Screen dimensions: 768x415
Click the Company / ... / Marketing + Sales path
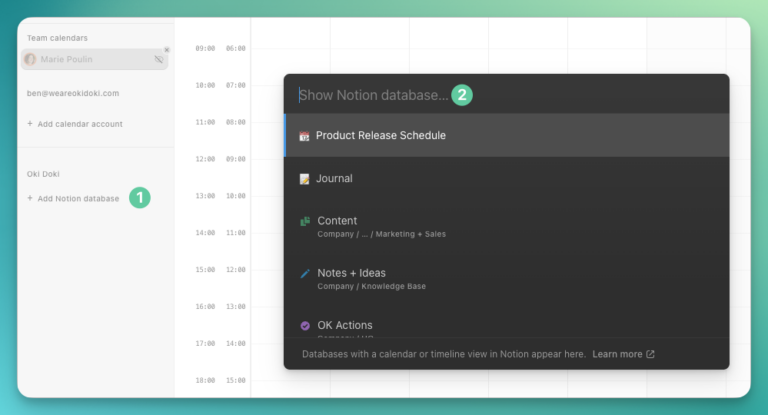click(x=382, y=234)
